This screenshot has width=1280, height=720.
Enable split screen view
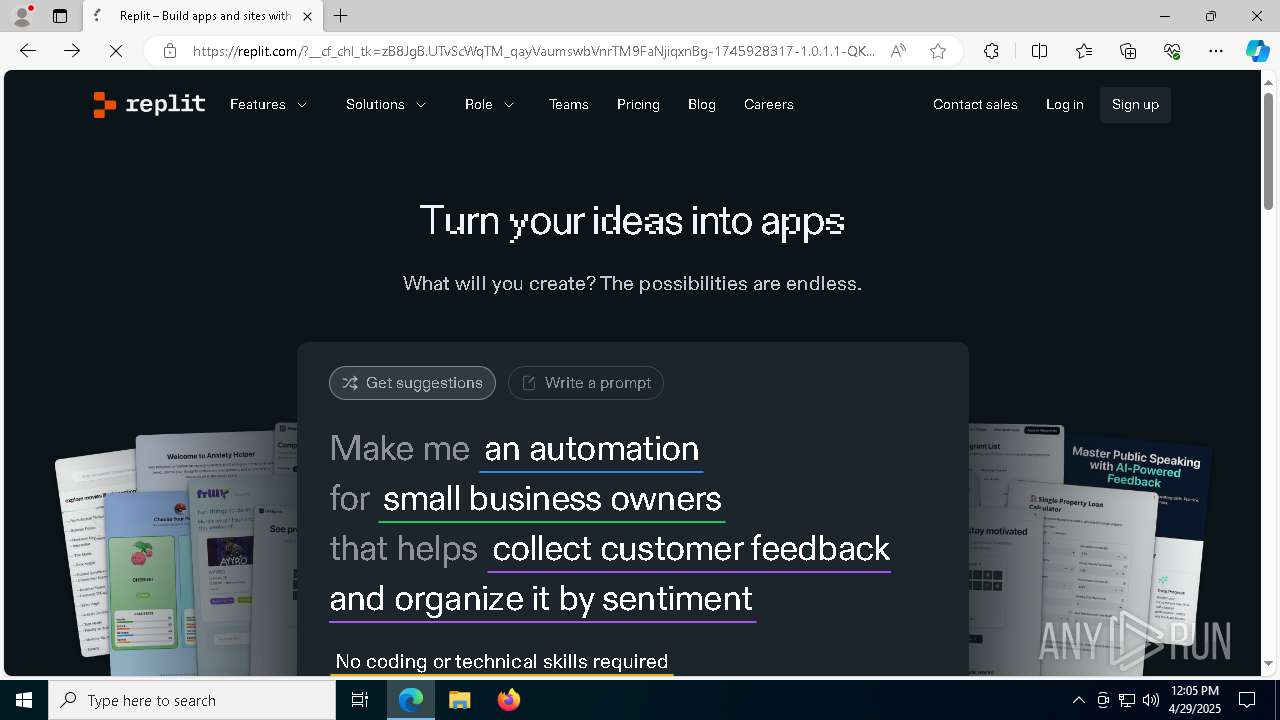coord(1039,51)
